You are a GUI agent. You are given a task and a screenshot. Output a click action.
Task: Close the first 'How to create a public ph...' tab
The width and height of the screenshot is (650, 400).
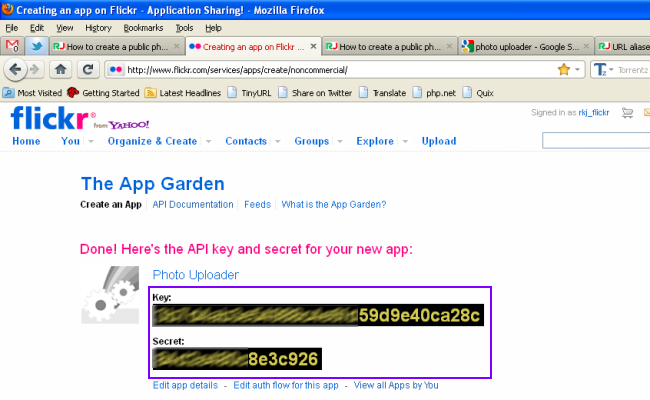[177, 46]
